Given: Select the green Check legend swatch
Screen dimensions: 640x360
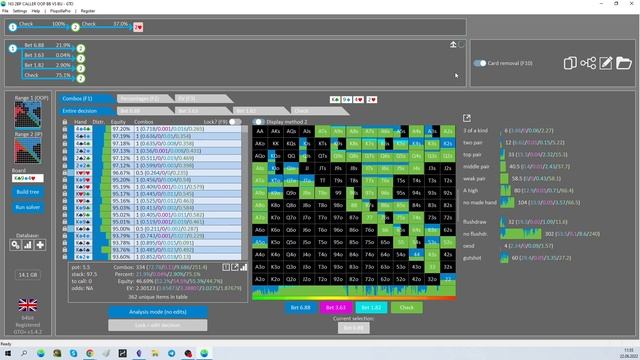Looking at the screenshot, I should pyautogui.click(x=407, y=307).
